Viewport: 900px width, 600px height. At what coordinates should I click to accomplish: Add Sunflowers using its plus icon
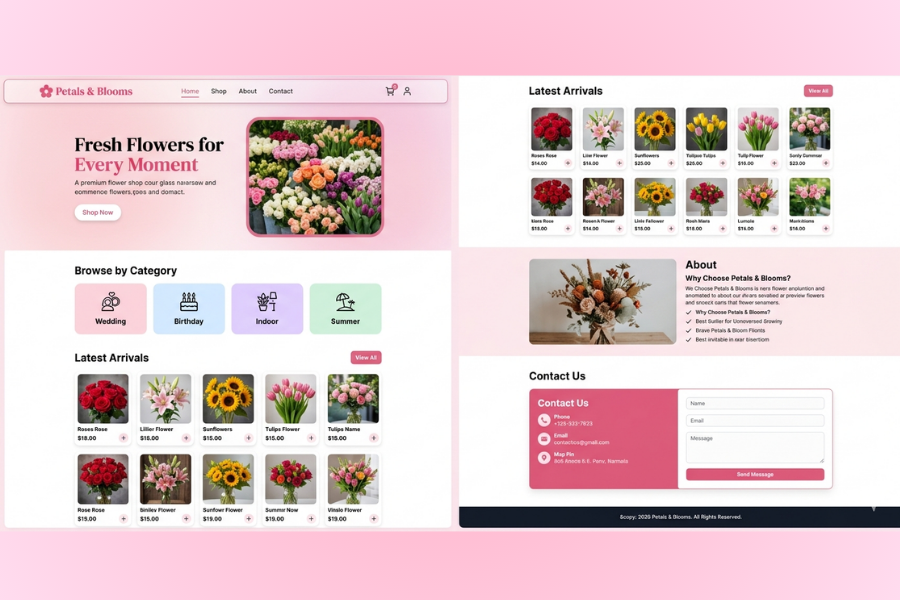248,437
